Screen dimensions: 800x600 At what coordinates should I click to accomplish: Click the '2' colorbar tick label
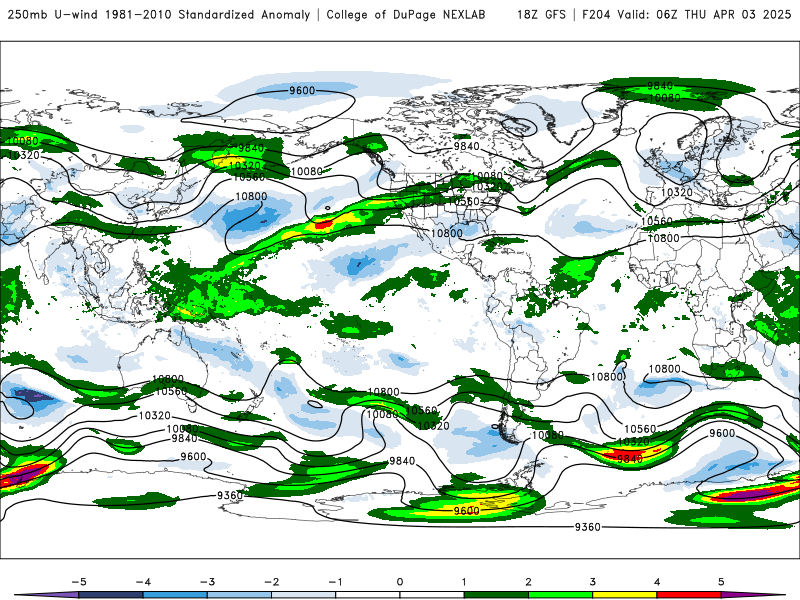point(529,582)
